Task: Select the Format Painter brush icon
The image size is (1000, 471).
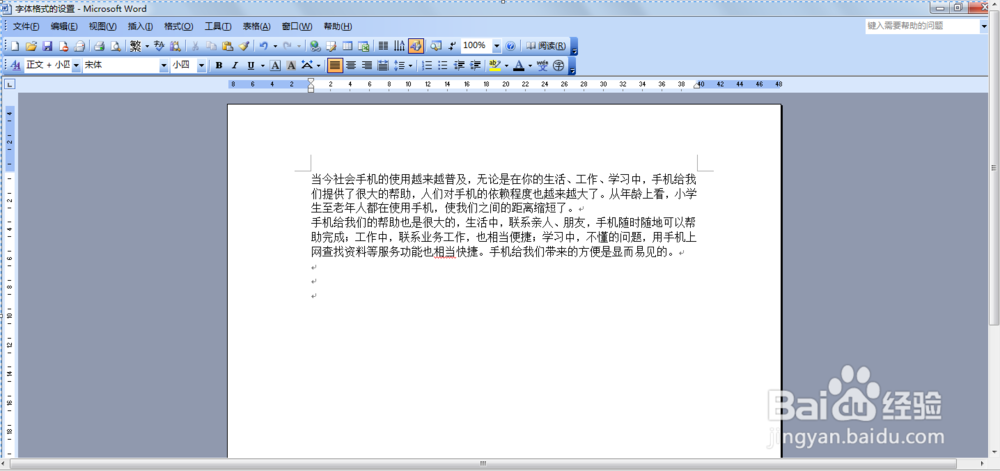Action: tap(244, 46)
